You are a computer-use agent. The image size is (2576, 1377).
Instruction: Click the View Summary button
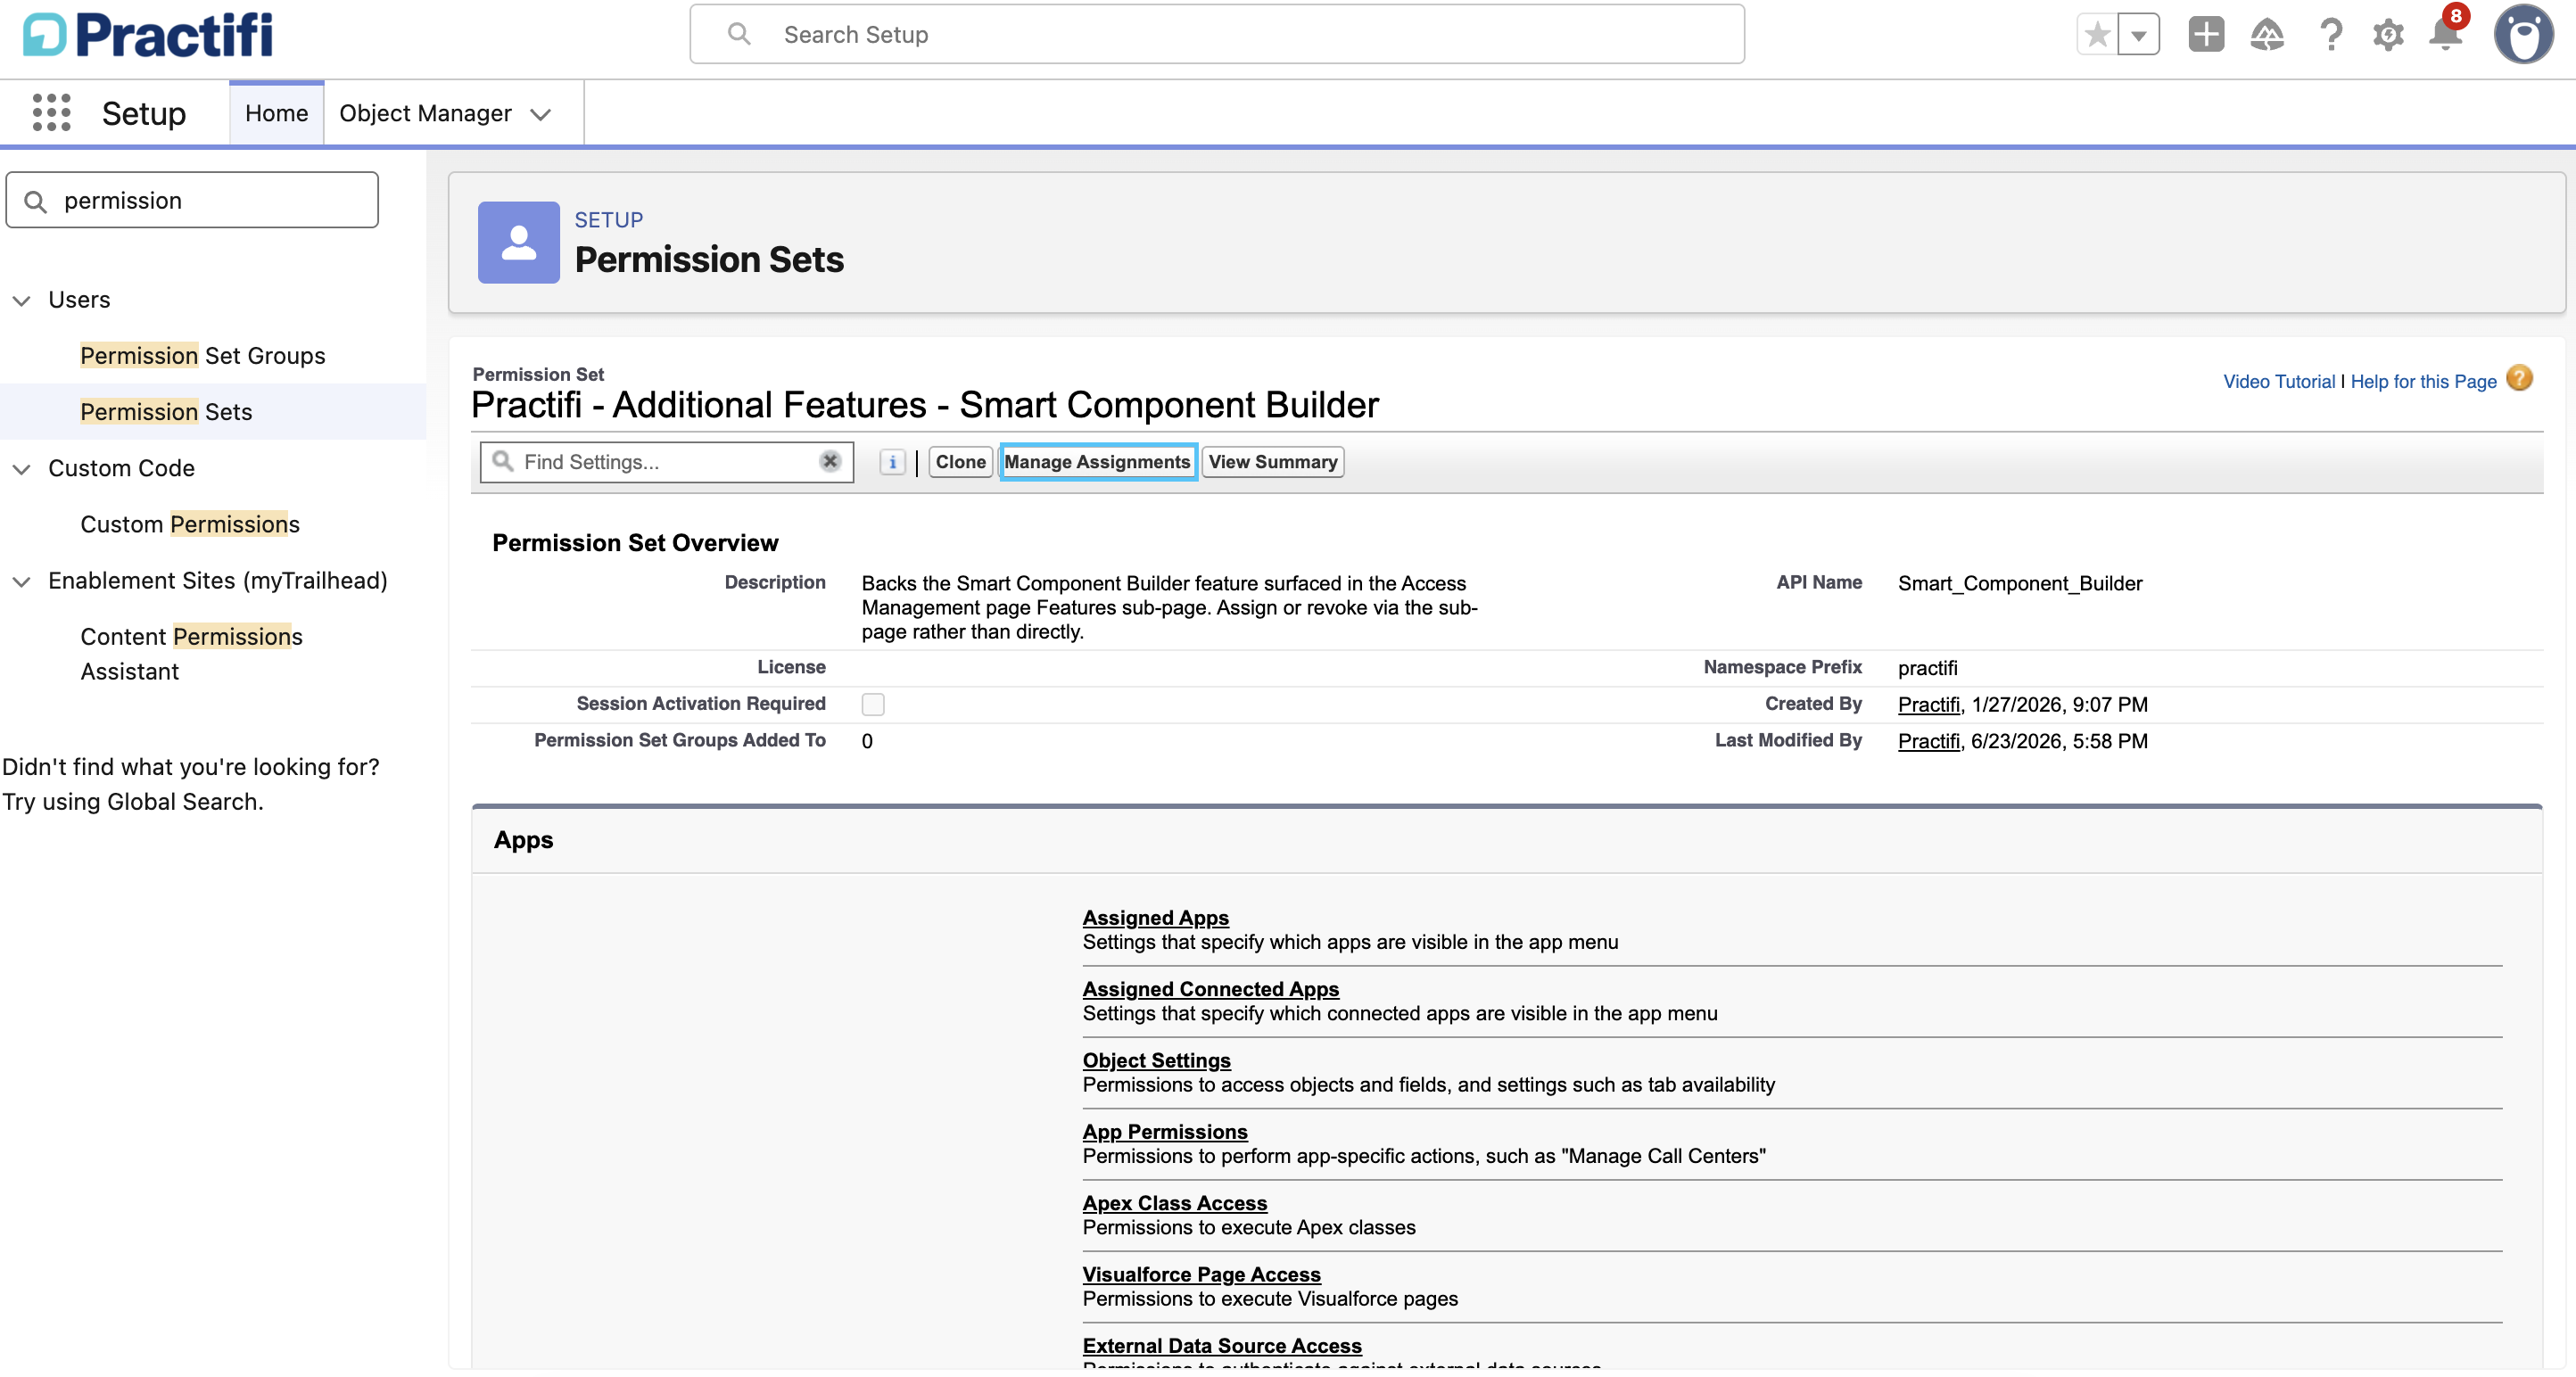tap(1272, 462)
